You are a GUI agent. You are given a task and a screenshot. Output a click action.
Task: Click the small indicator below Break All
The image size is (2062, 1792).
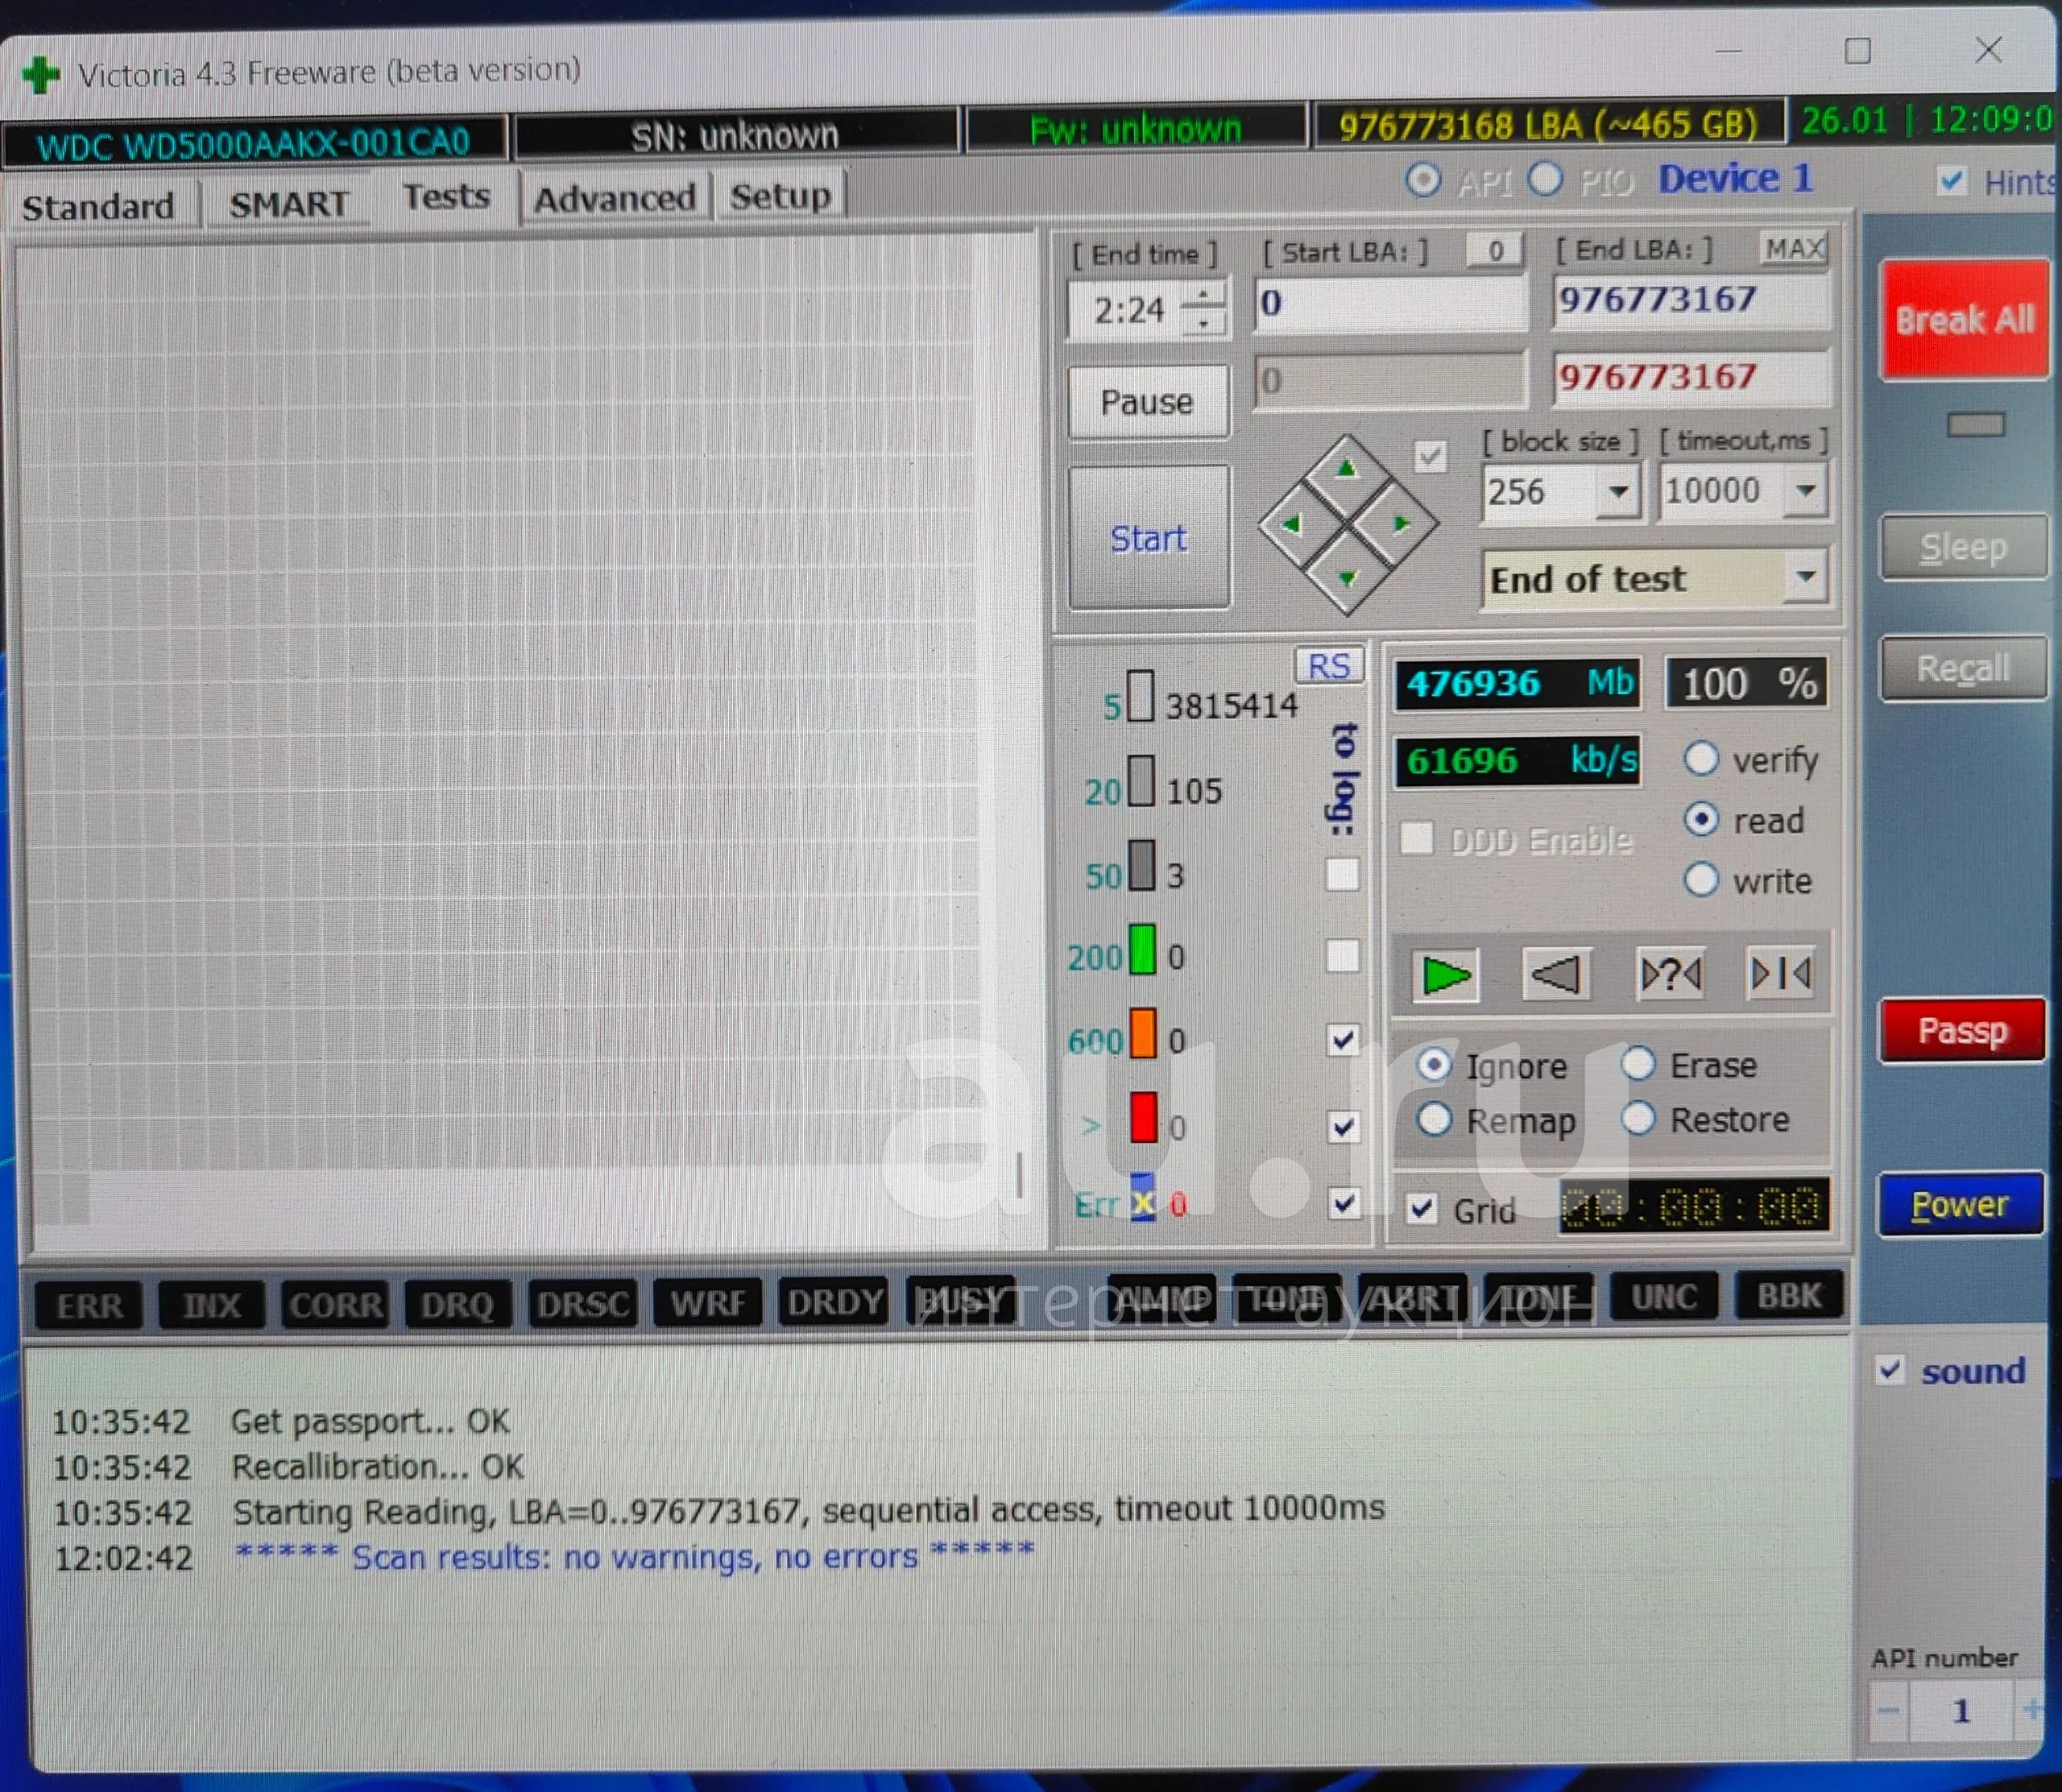[1975, 425]
